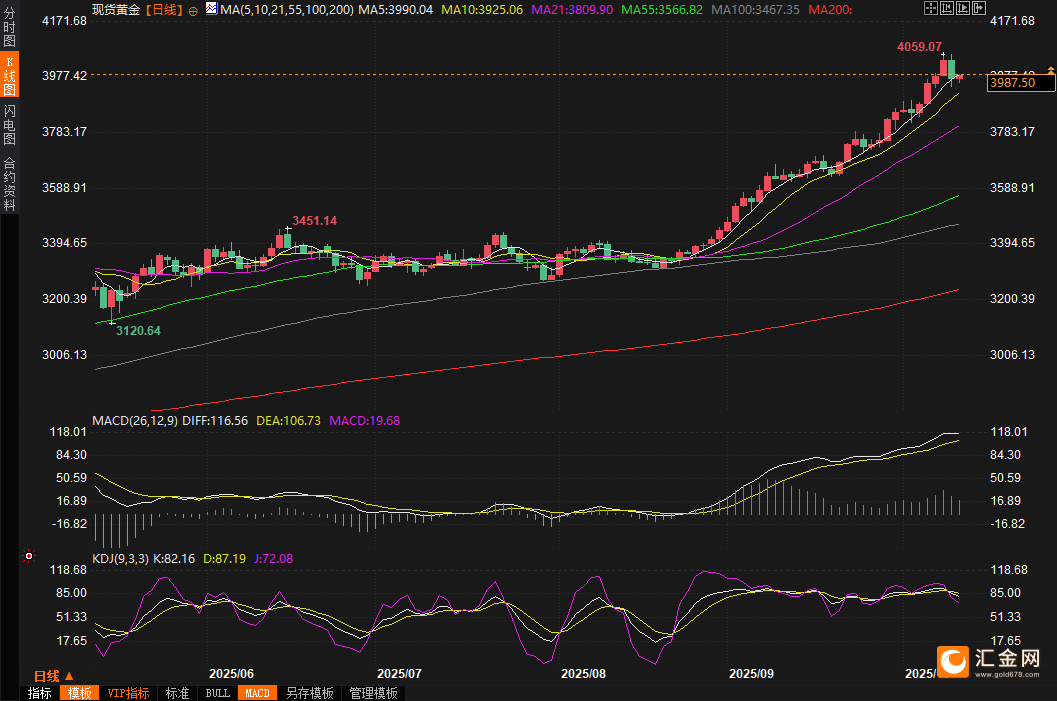The width and height of the screenshot is (1057, 701).
Task: Toggle the 标准 template button
Action: (177, 693)
